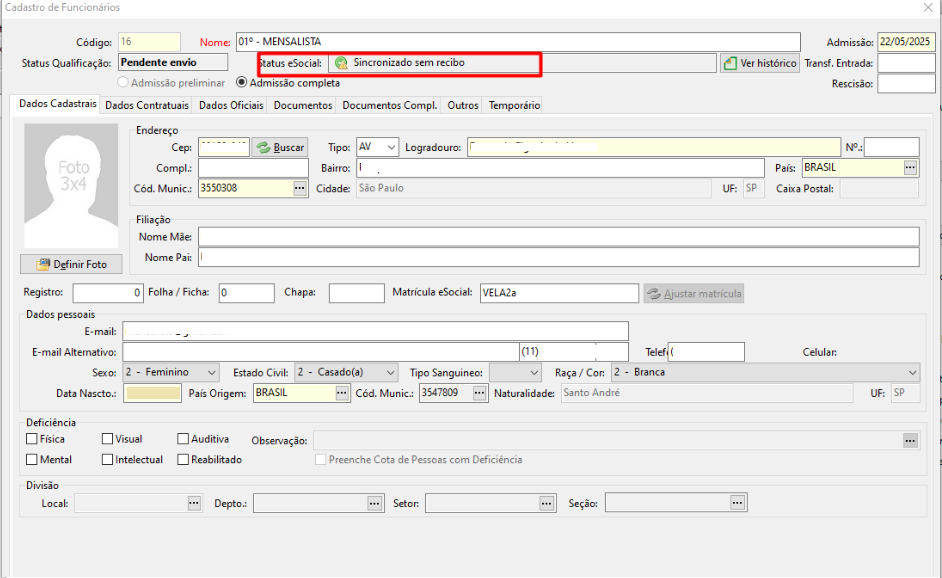This screenshot has height=578, width=942.
Task: Expand the Tipo Sanguíneo dropdown
Action: pos(534,373)
